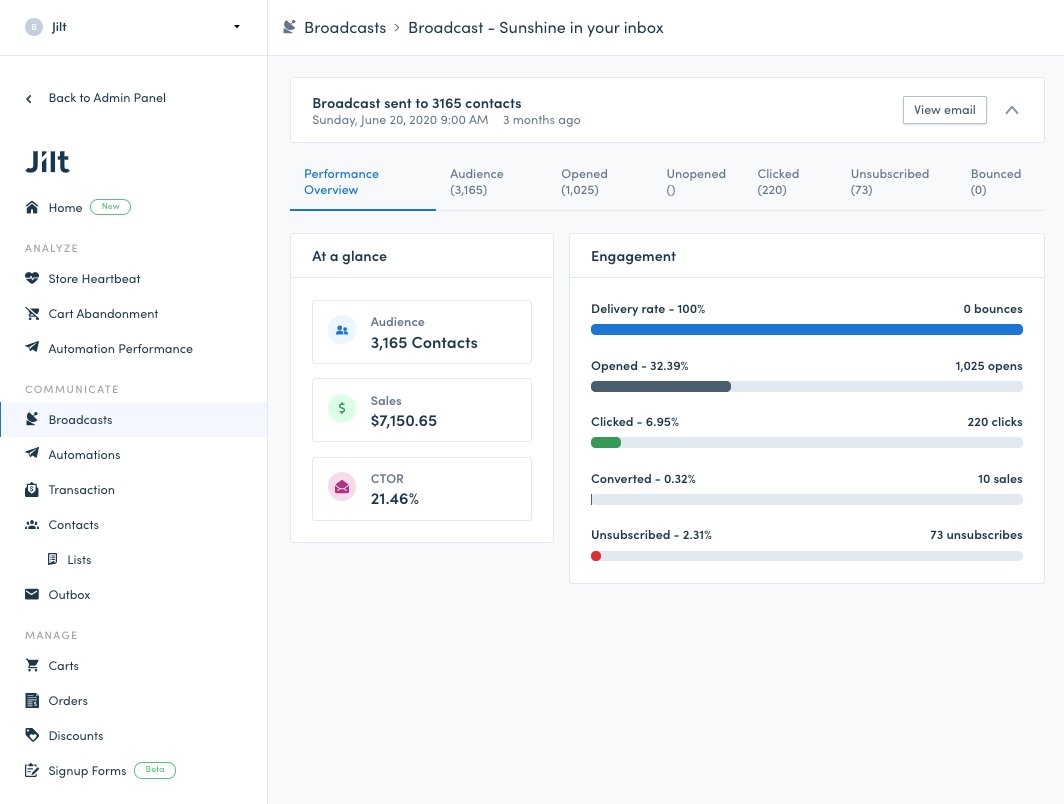The width and height of the screenshot is (1064, 804).
Task: Click the broadcast icon in breadcrumb header
Action: [289, 27]
